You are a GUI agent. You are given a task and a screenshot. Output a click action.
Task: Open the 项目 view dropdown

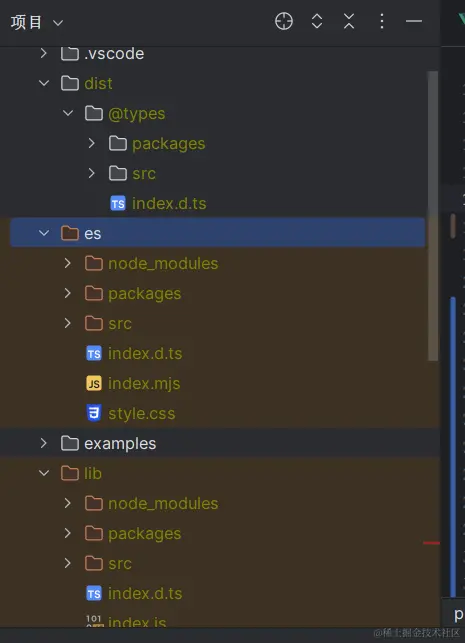(37, 22)
